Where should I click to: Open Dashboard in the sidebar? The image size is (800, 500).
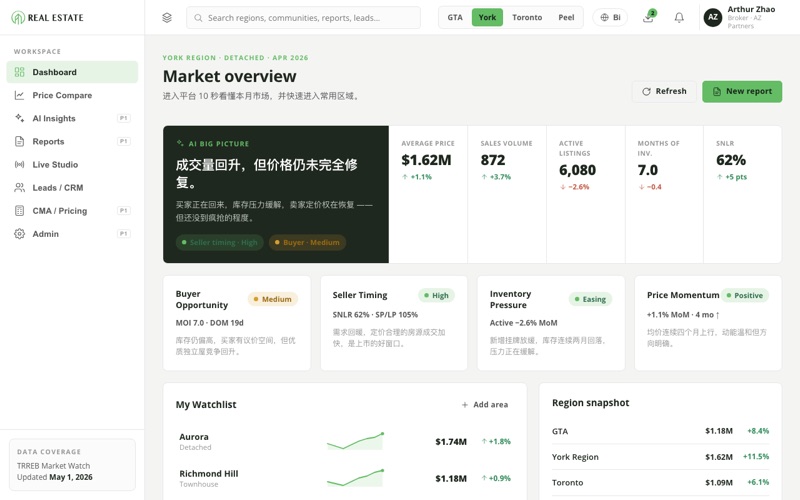pos(72,72)
